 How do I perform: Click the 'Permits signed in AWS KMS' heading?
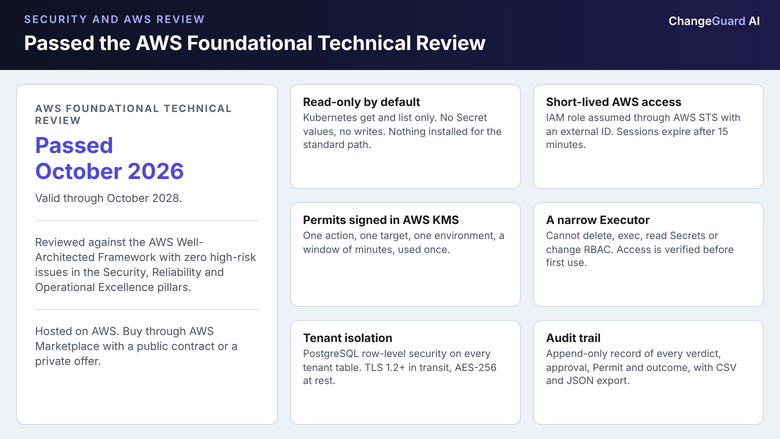coord(381,220)
